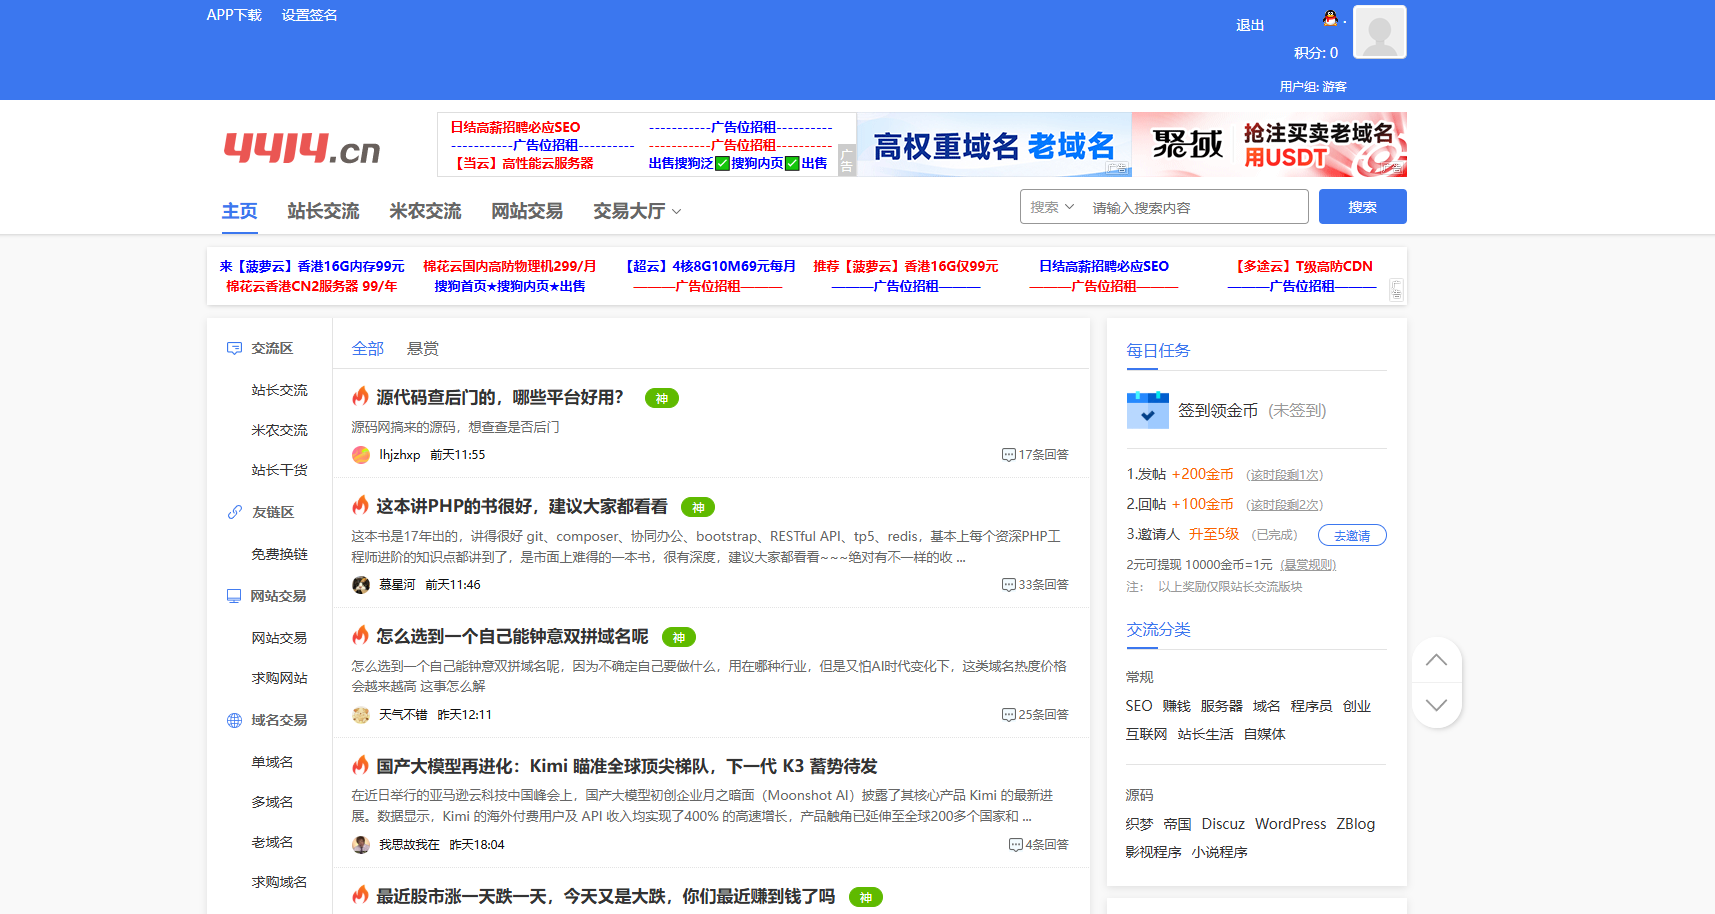
Task: Click avatar of user 天气不错
Action: coord(361,715)
